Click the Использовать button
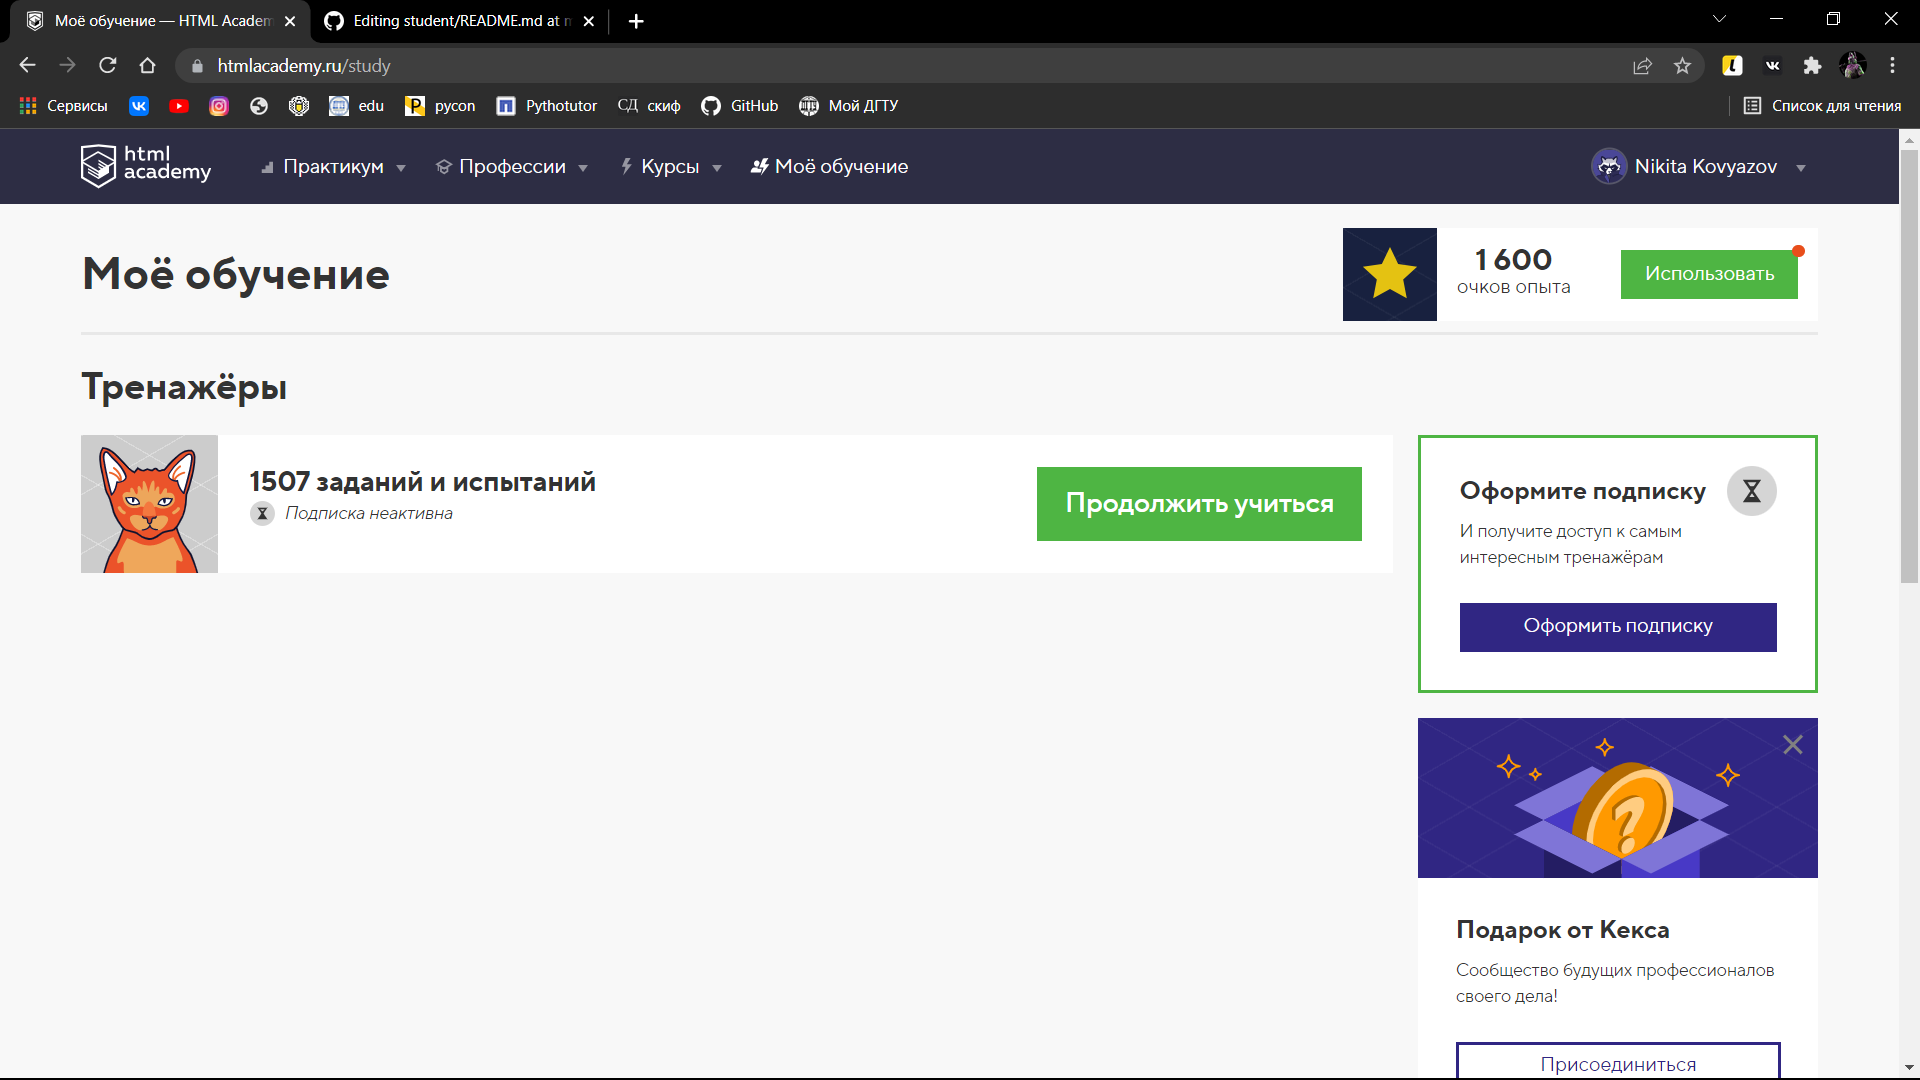 coord(1709,274)
